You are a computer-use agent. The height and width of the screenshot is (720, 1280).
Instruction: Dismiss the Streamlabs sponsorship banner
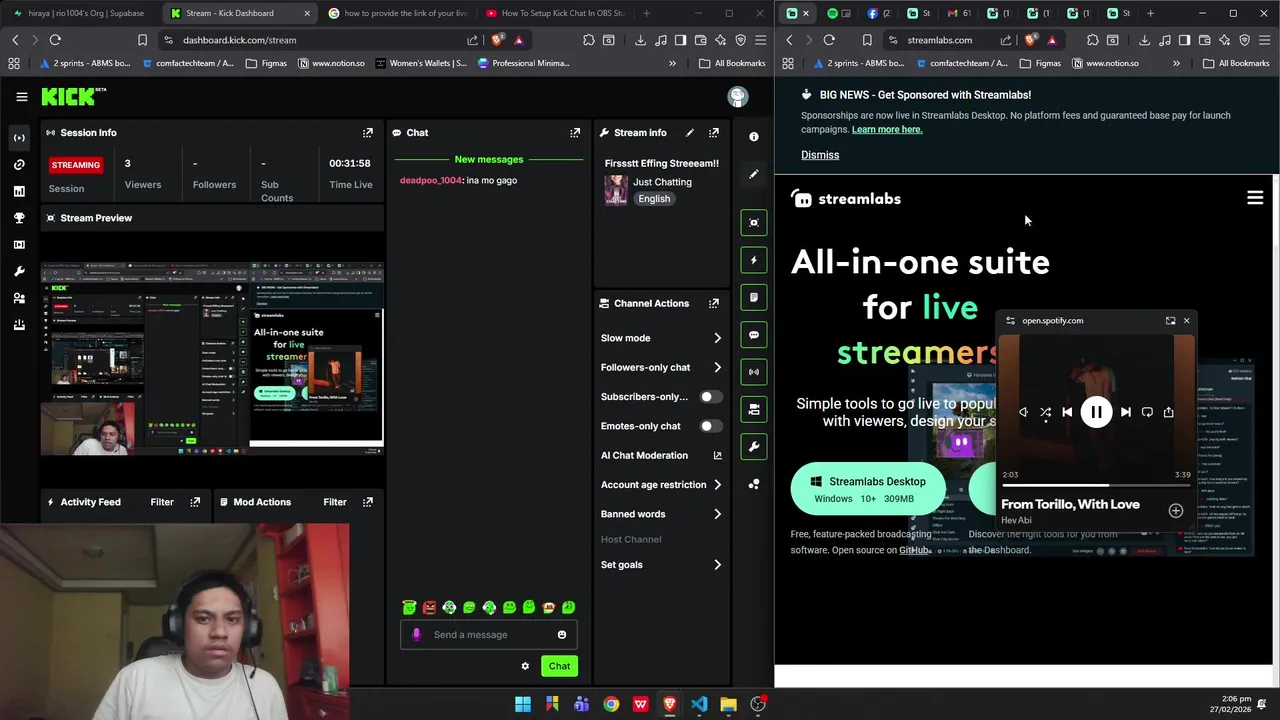point(820,155)
